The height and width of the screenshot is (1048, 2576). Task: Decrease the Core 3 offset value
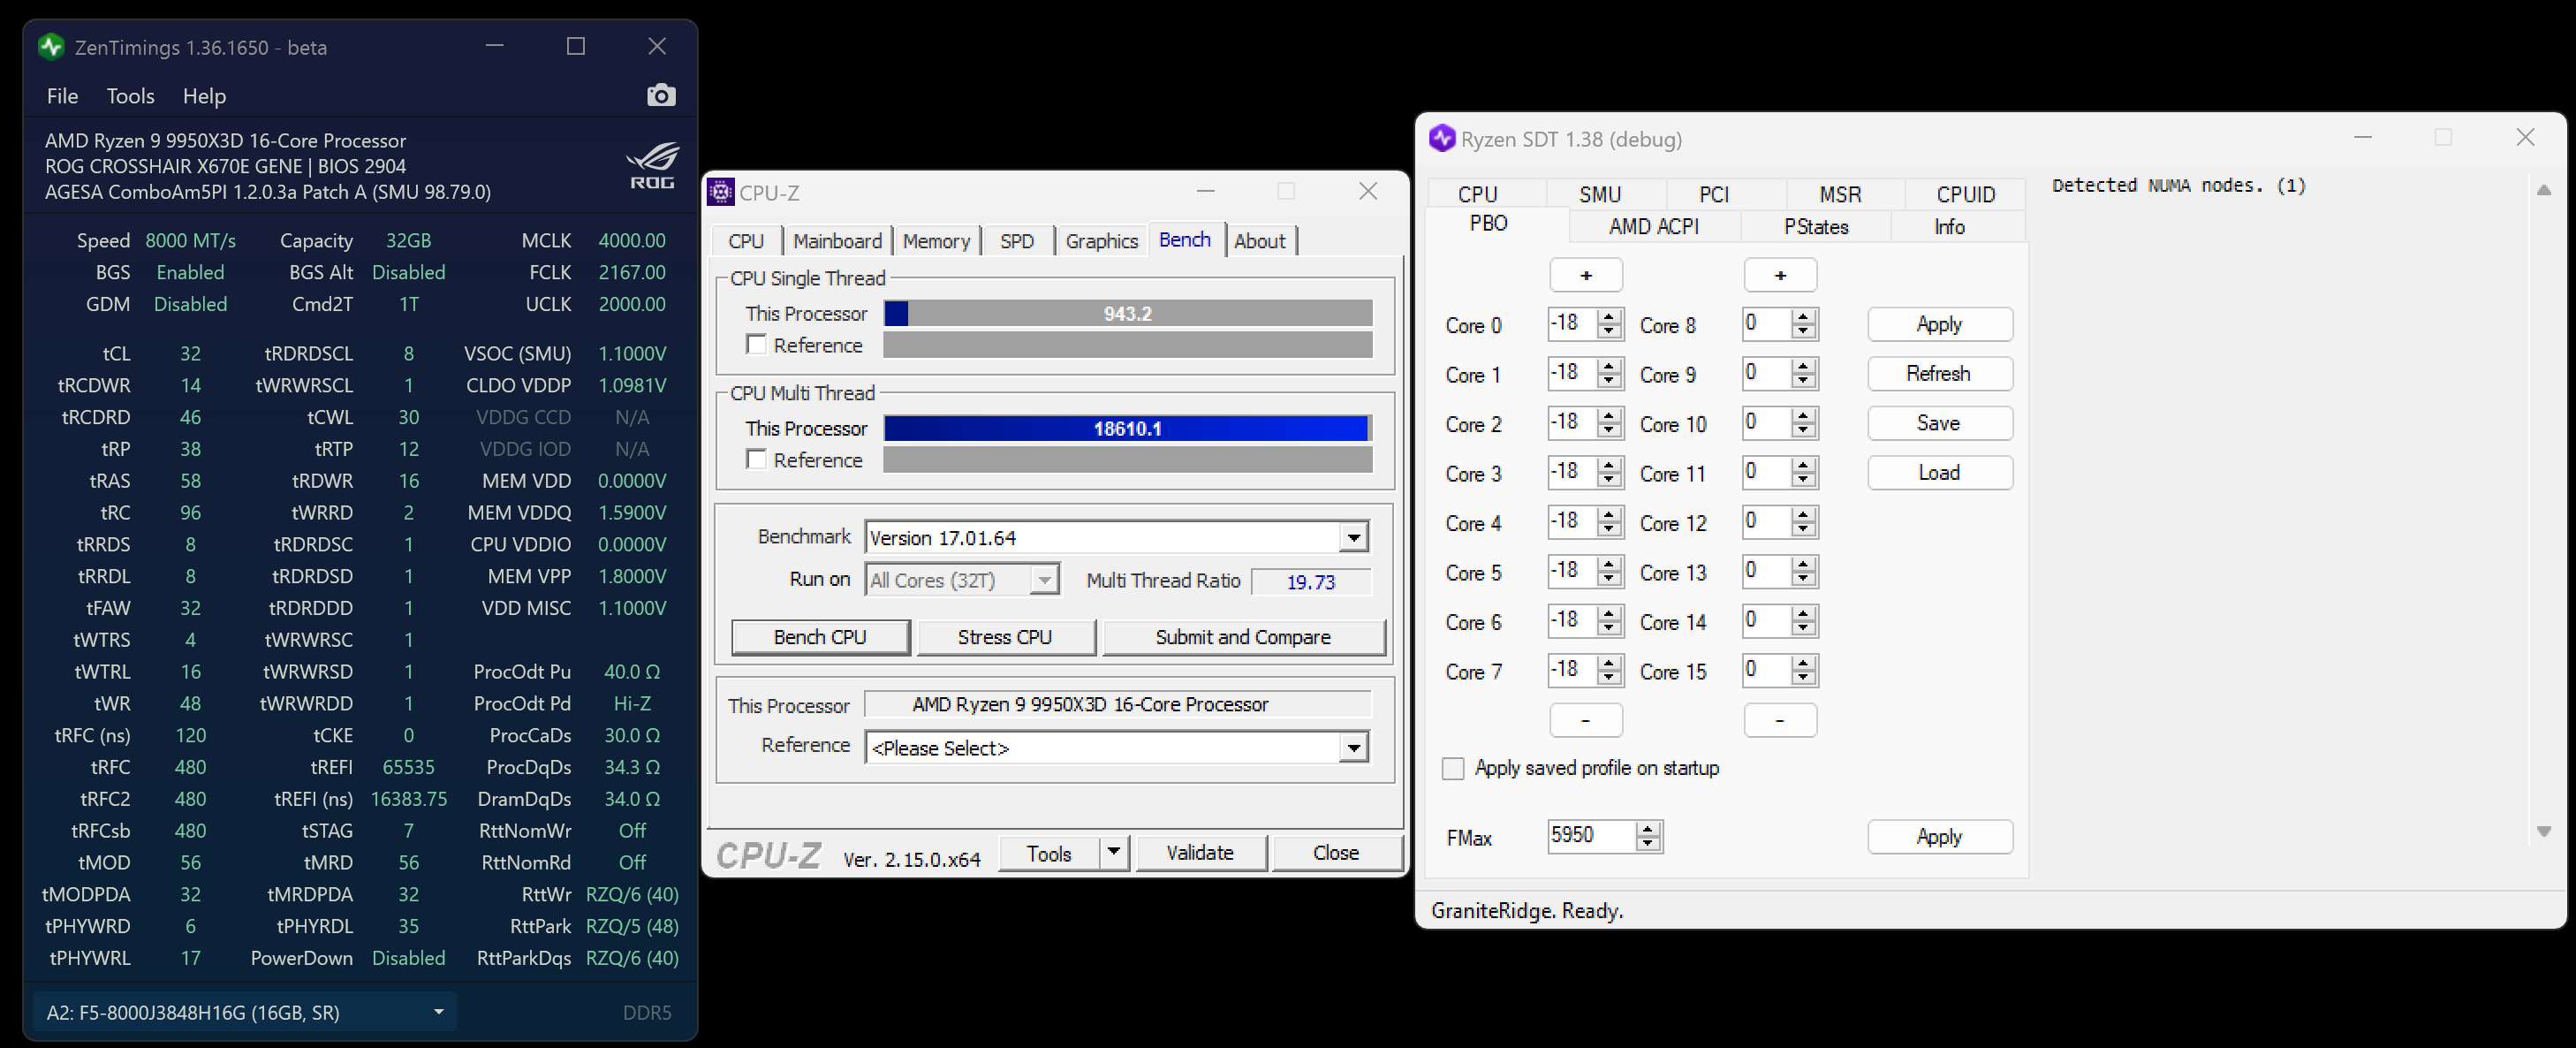[x=1609, y=481]
